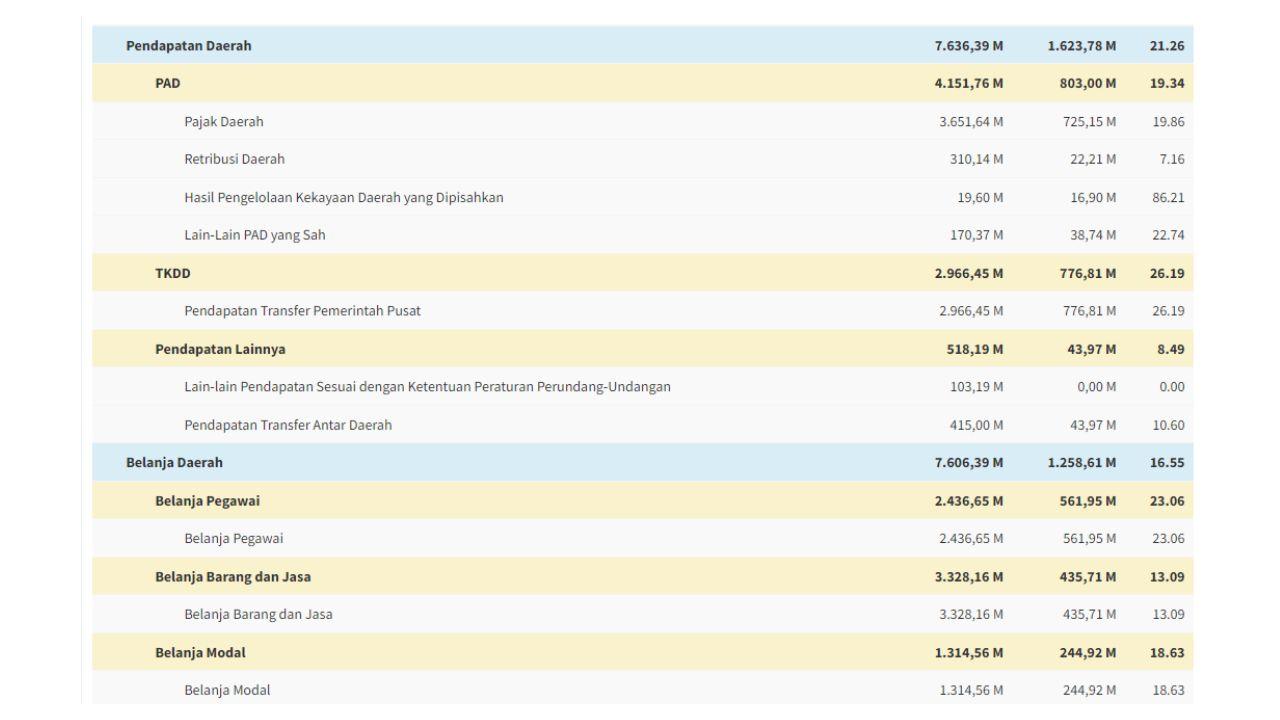This screenshot has height=720, width=1280.
Task: Click Pendapatan Transfer Pemerintah Pusat label
Action: 302,311
